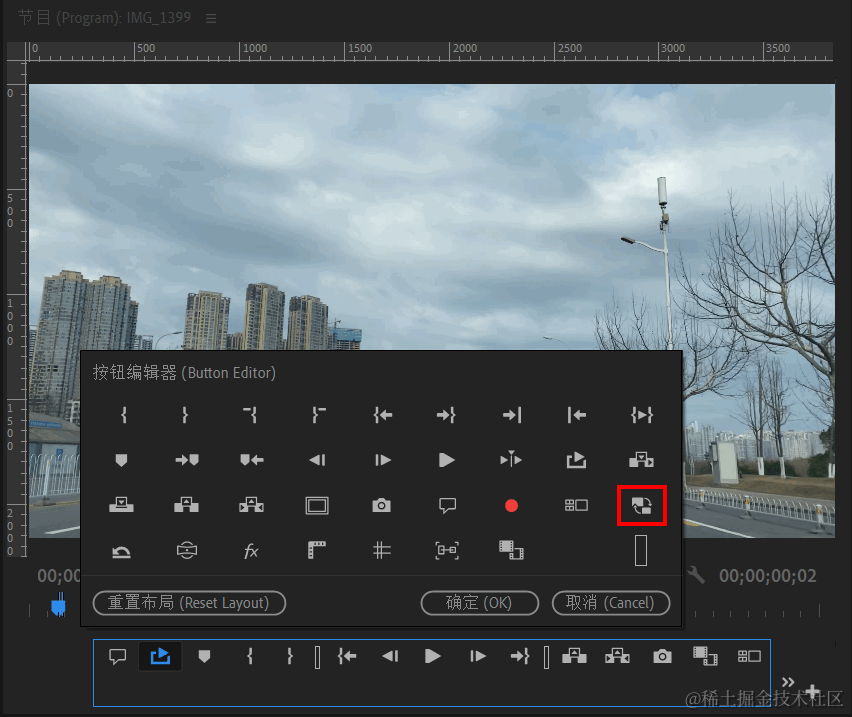Screen dimensions: 852x717
Task: Toggle the red multi-camera record button
Action: 511,506
